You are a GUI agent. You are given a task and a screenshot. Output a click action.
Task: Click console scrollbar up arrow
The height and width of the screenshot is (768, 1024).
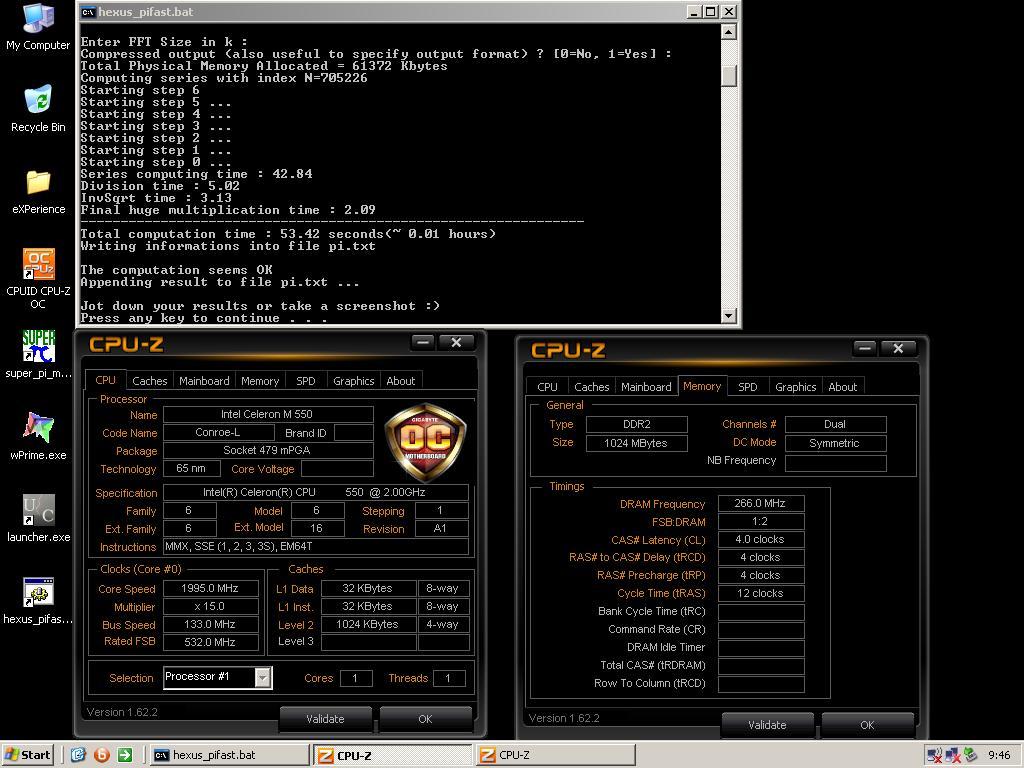pos(729,32)
